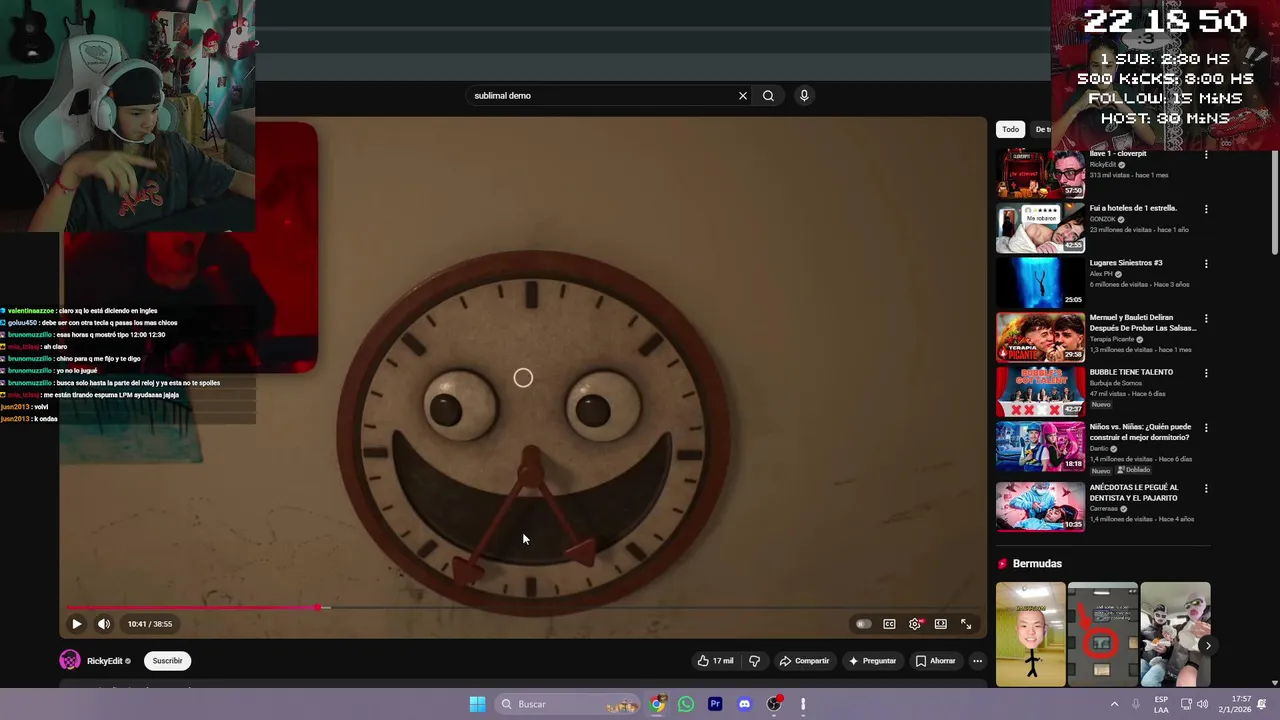
Task: Click the taskbar microphone tray icon
Action: pos(1136,704)
